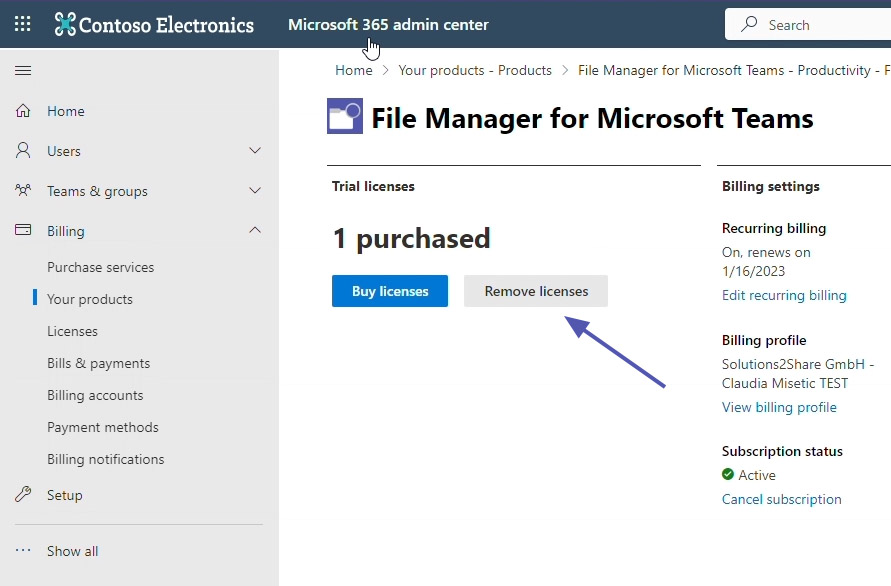Click the search magnifier icon
Screen dimensions: 891x586
click(x=749, y=24)
